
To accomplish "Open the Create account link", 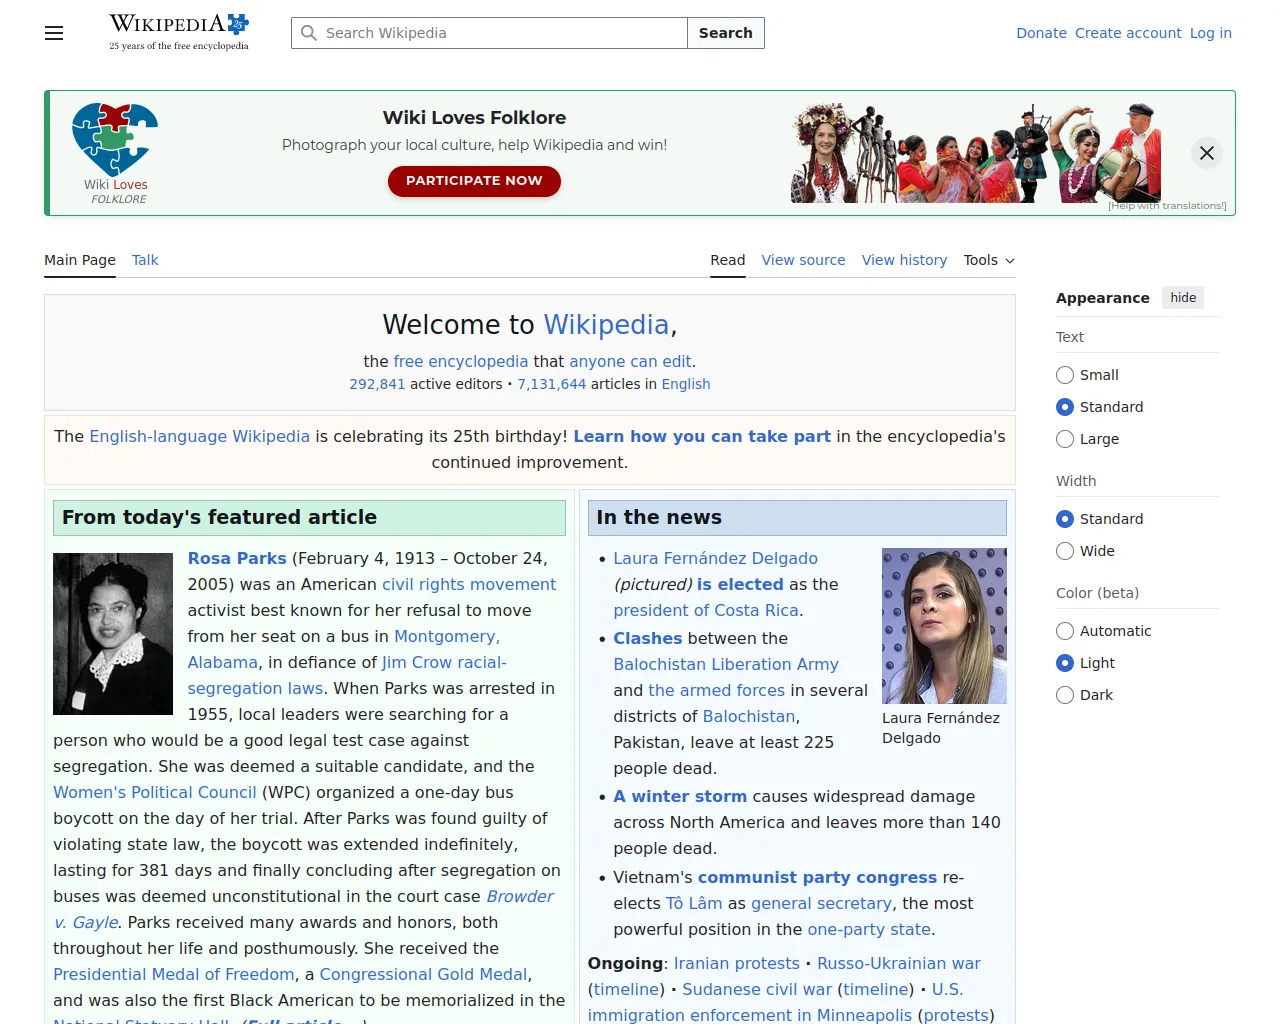I will tap(1128, 33).
